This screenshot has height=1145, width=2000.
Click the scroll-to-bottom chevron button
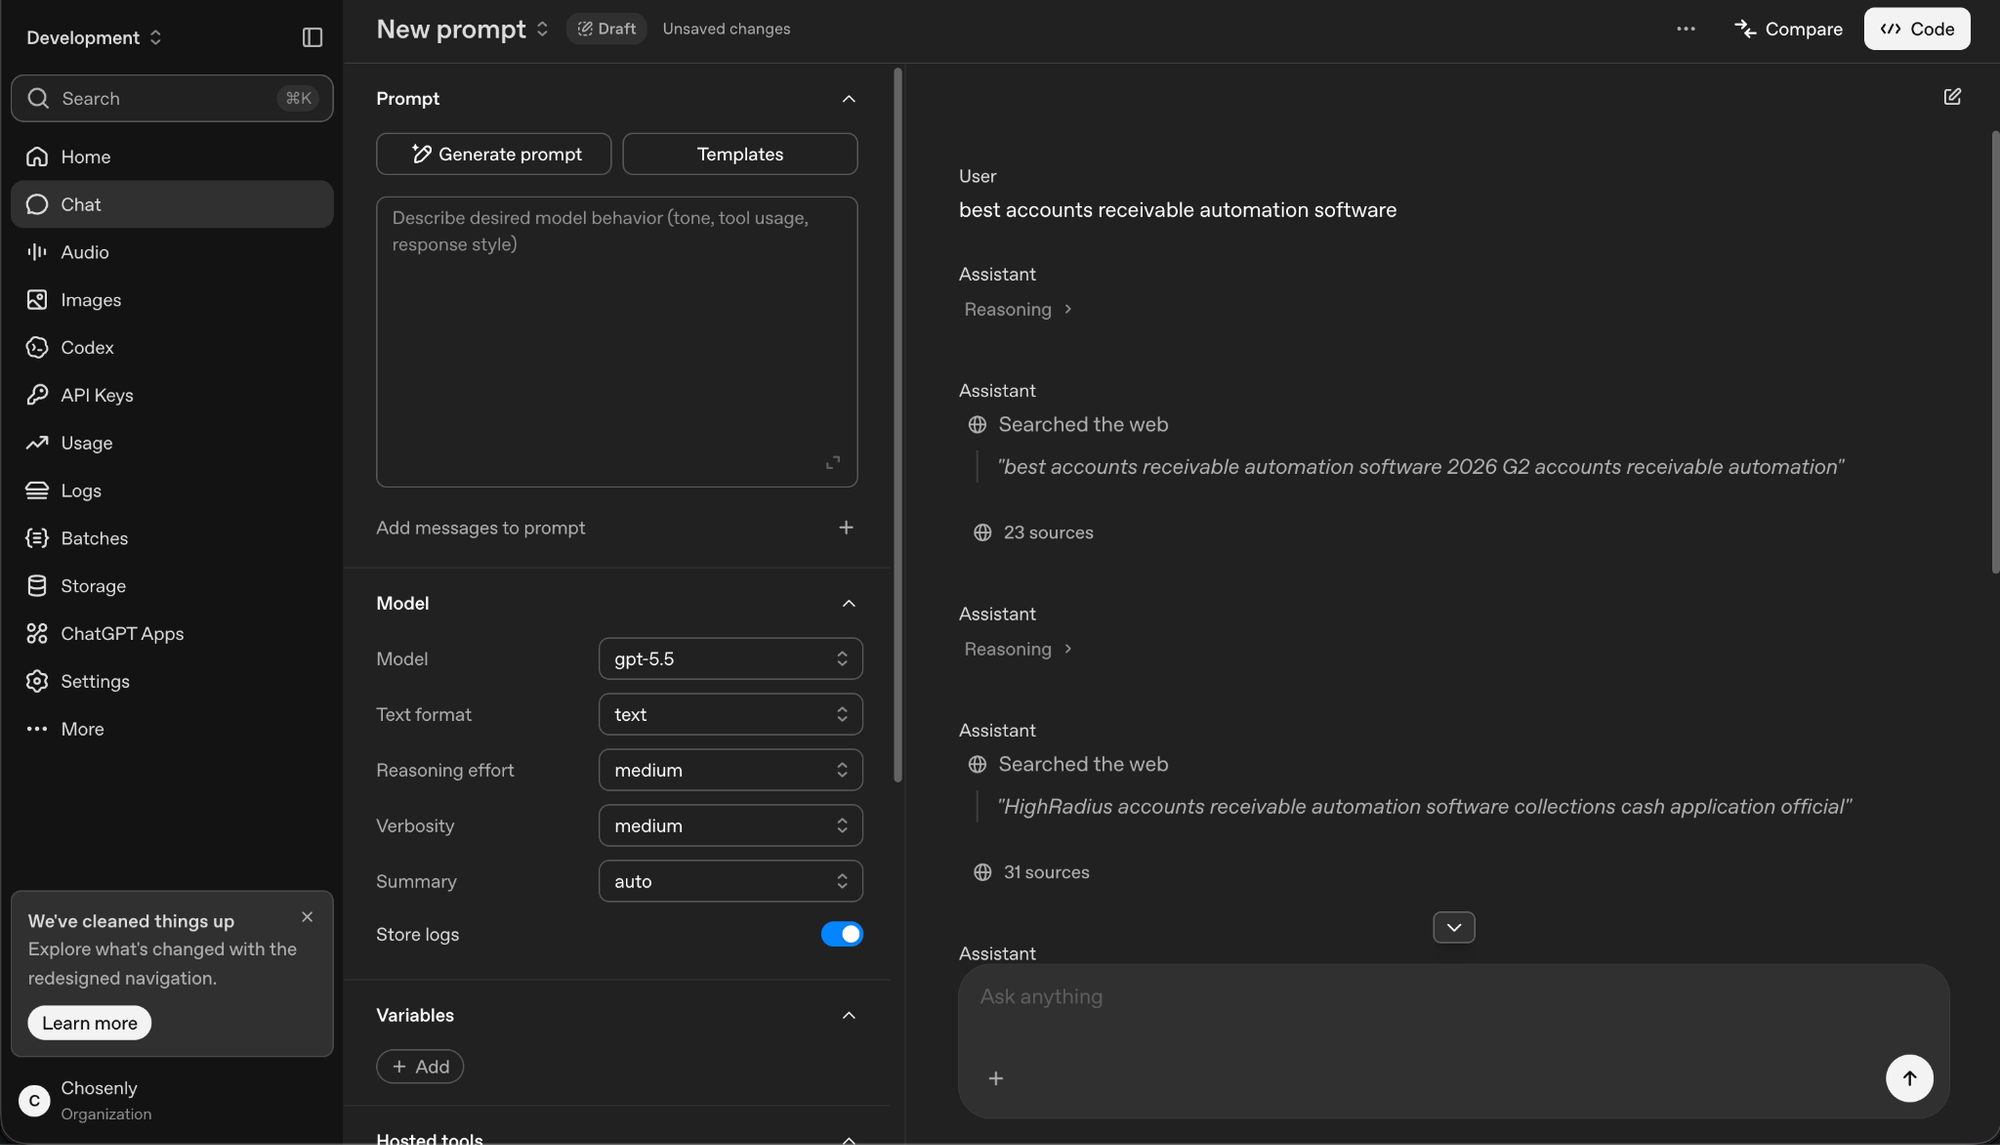point(1454,927)
